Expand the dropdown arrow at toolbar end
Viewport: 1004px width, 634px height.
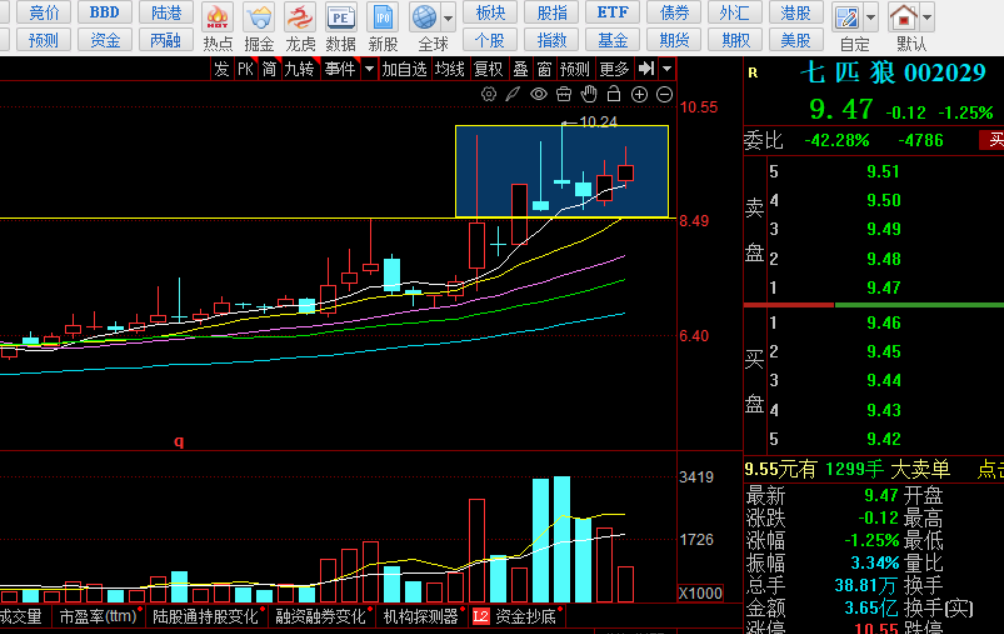(668, 69)
